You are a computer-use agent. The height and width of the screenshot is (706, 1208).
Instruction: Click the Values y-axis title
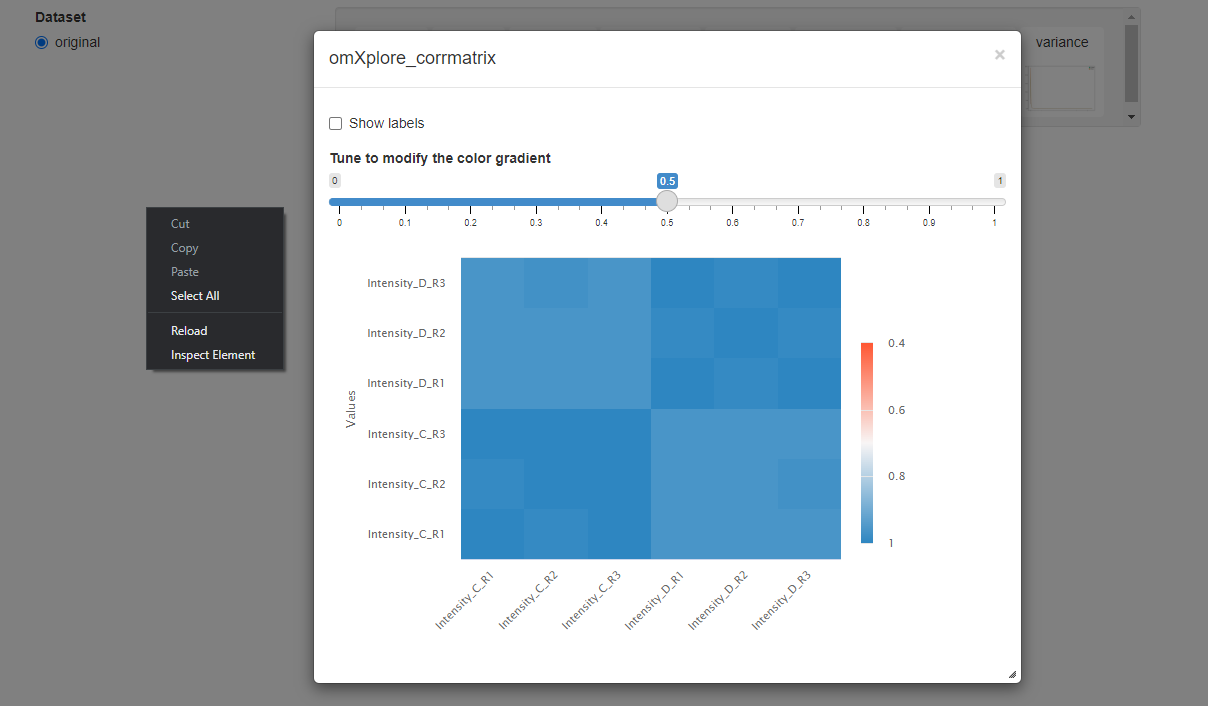tap(351, 409)
